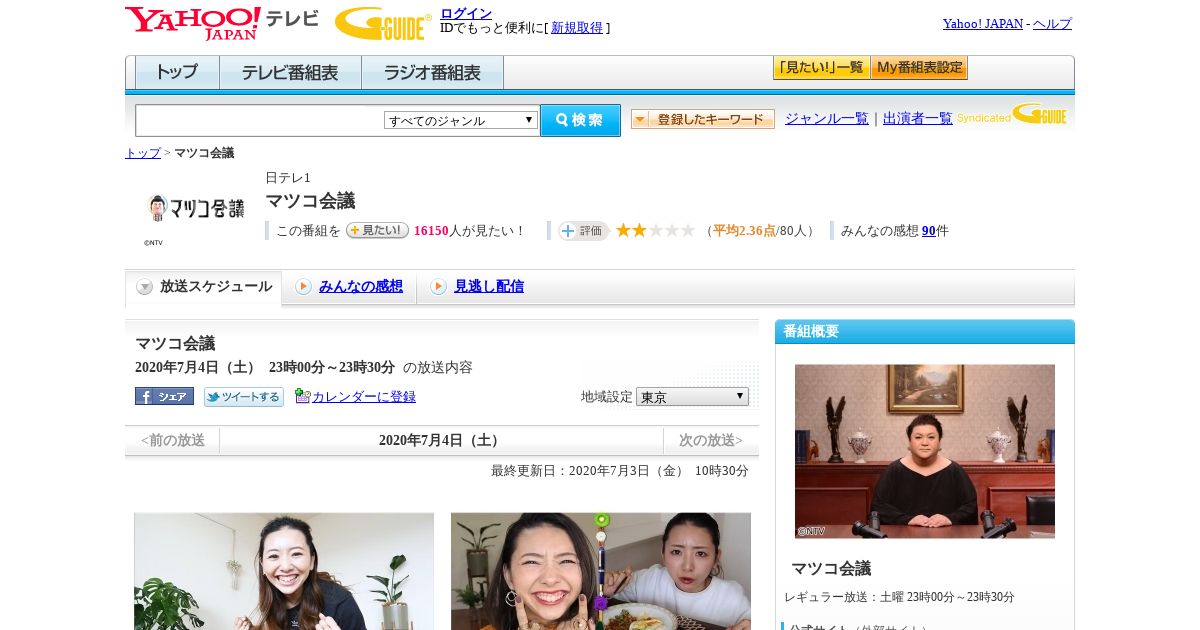Click orange play icon beside 見逃し配信
This screenshot has width=1200, height=630.
point(438,287)
